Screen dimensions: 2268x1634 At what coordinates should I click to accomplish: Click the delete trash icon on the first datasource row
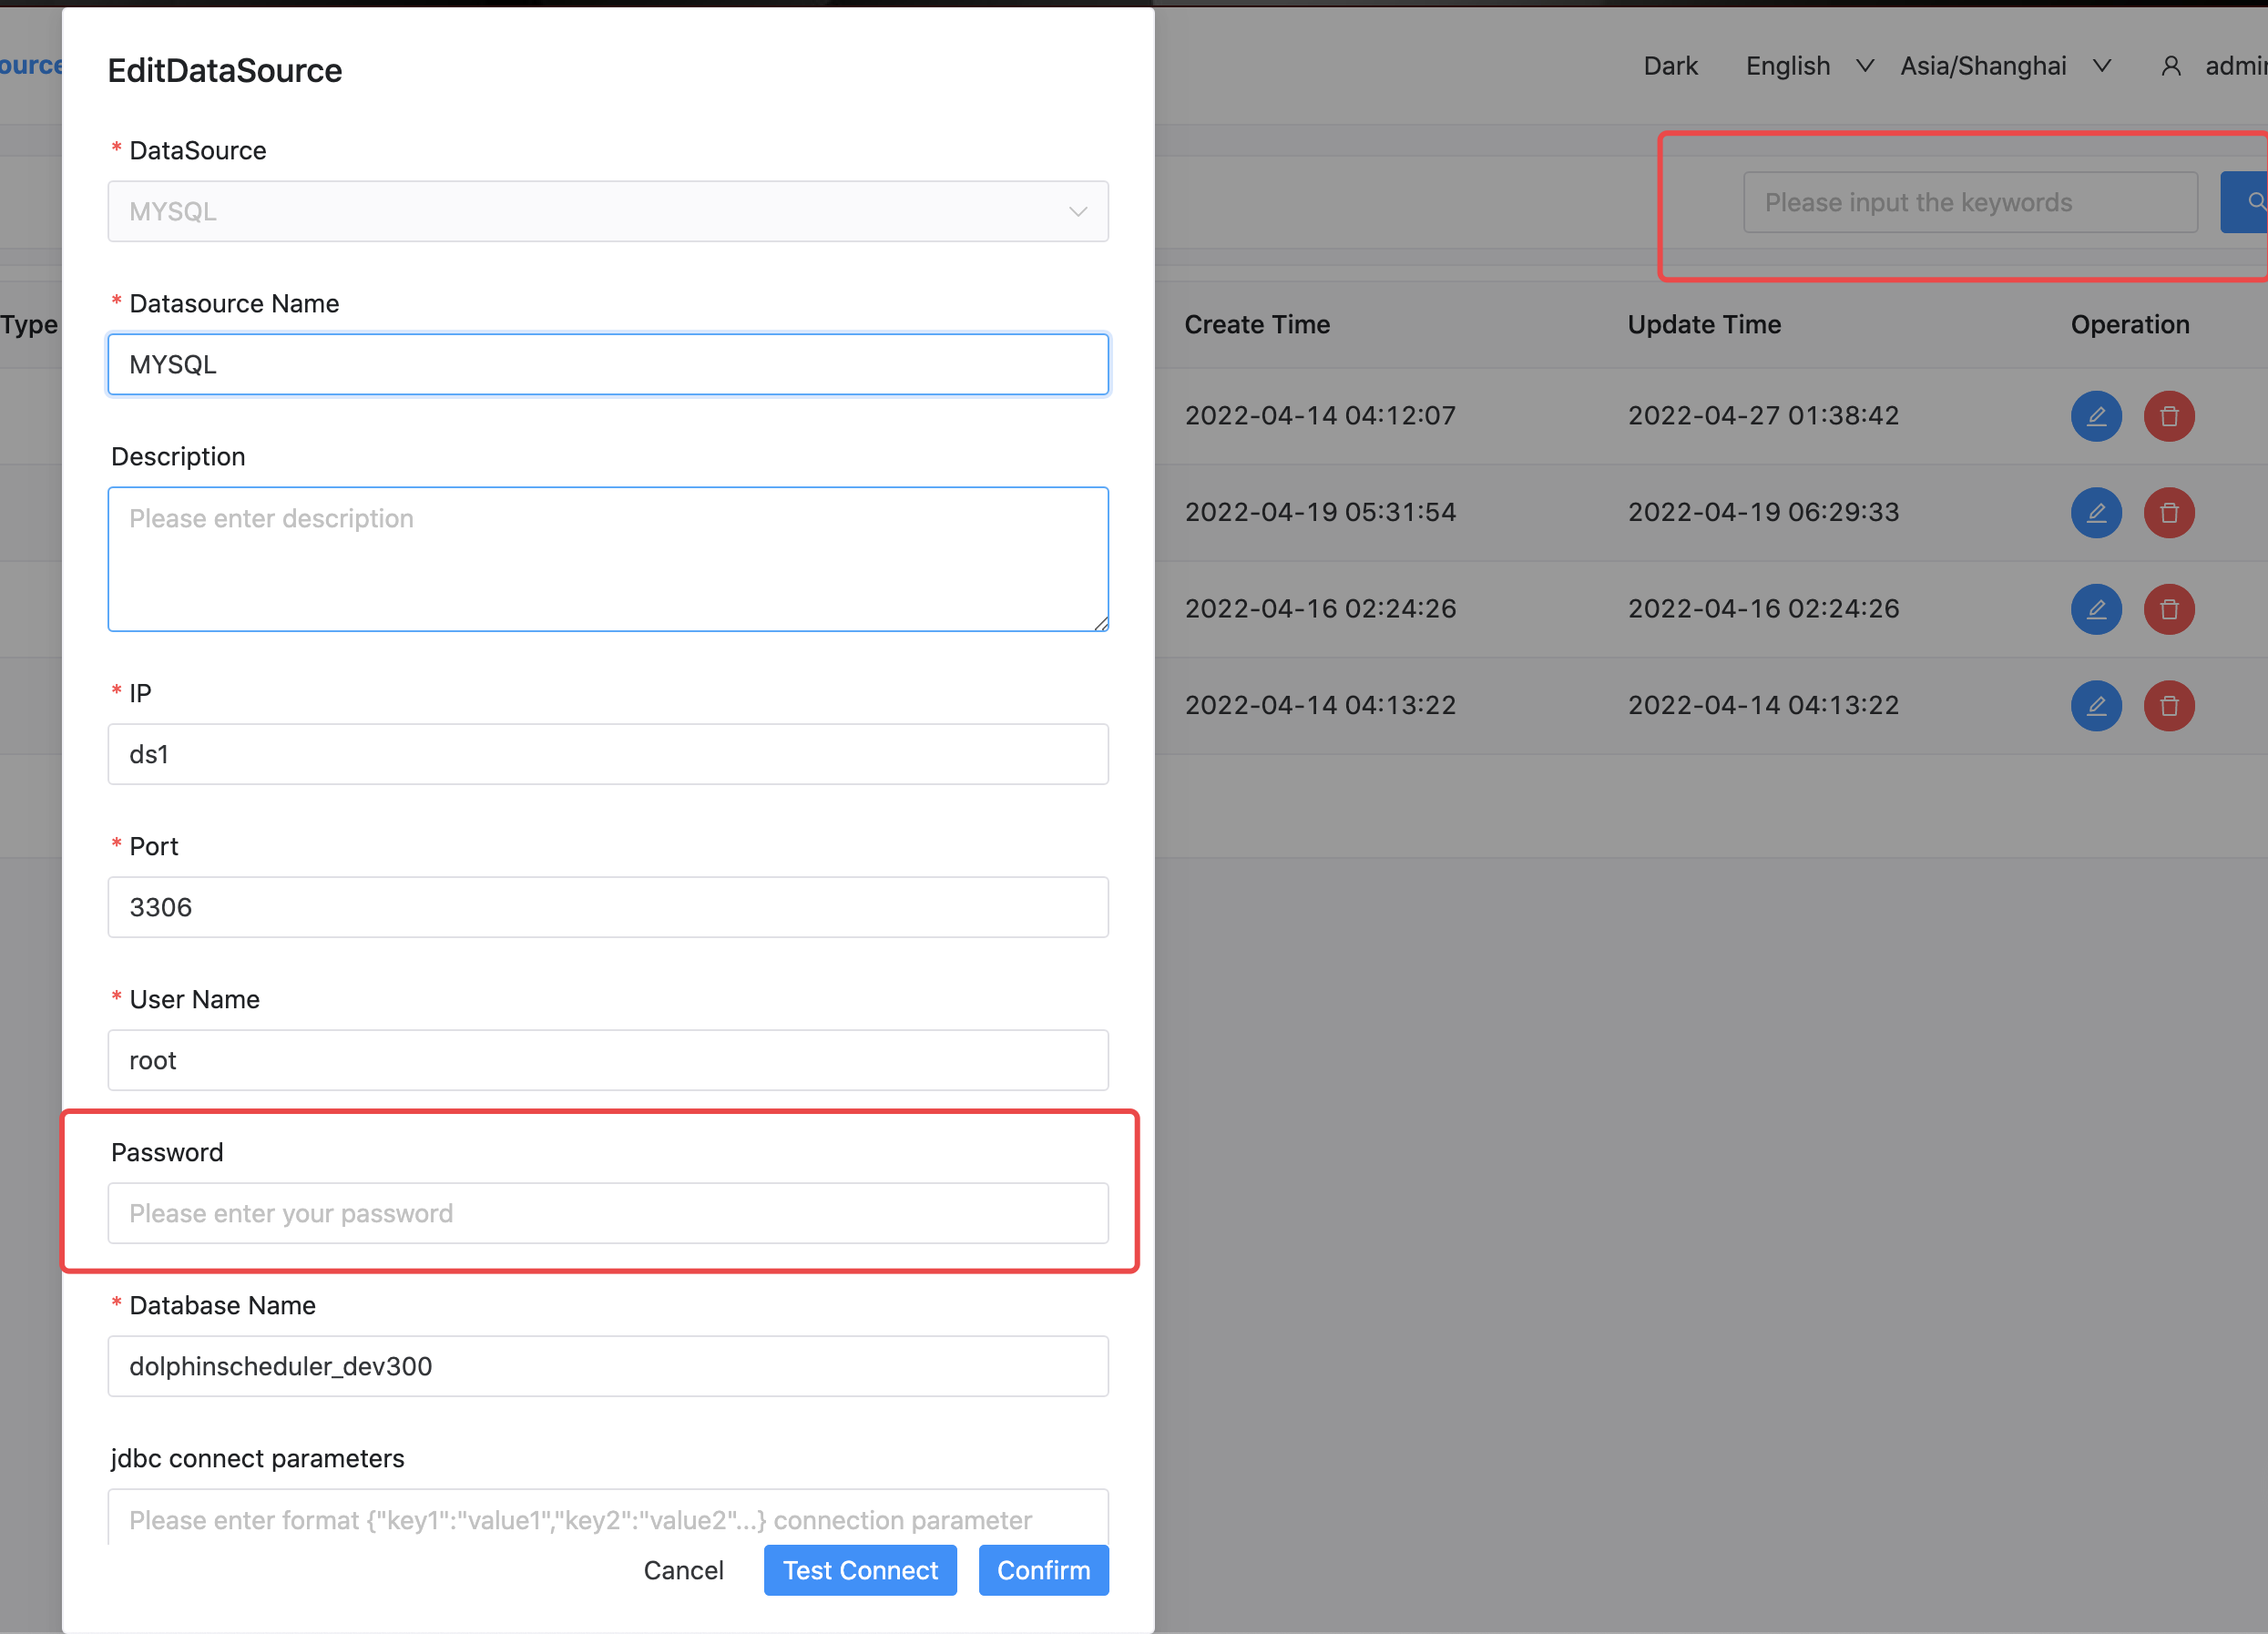pos(2169,416)
